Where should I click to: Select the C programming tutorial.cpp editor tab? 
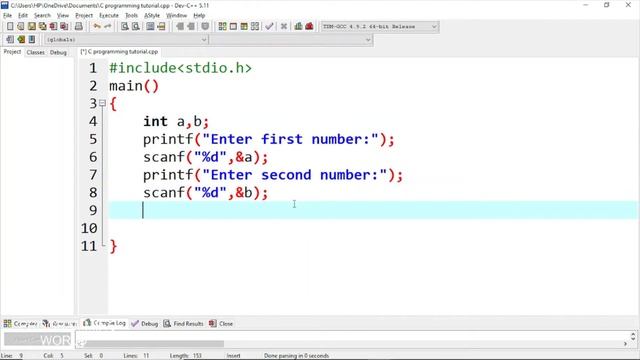point(119,52)
